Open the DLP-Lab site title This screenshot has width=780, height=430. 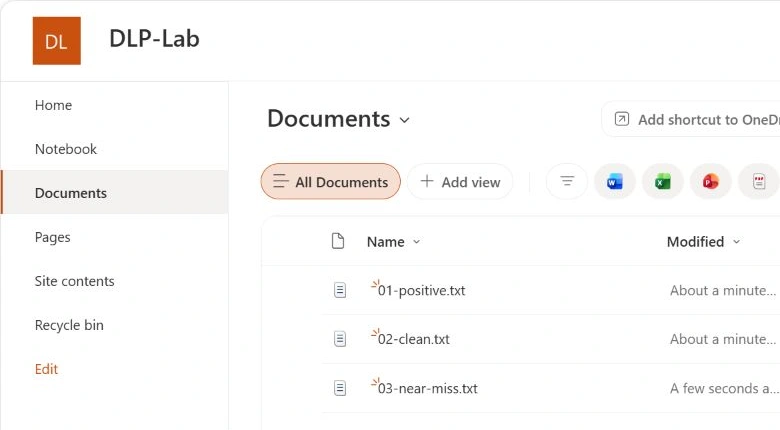click(x=154, y=39)
